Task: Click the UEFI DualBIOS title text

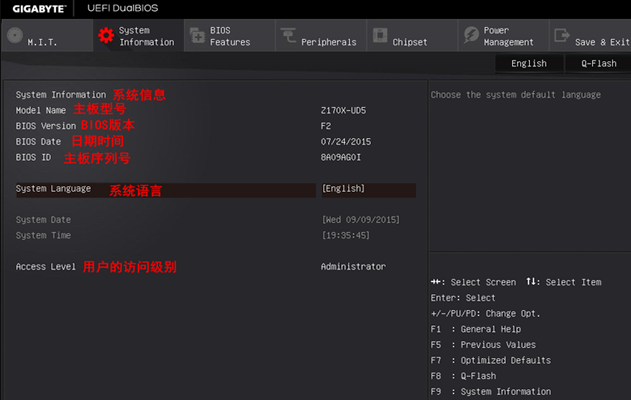Action: click(x=123, y=8)
